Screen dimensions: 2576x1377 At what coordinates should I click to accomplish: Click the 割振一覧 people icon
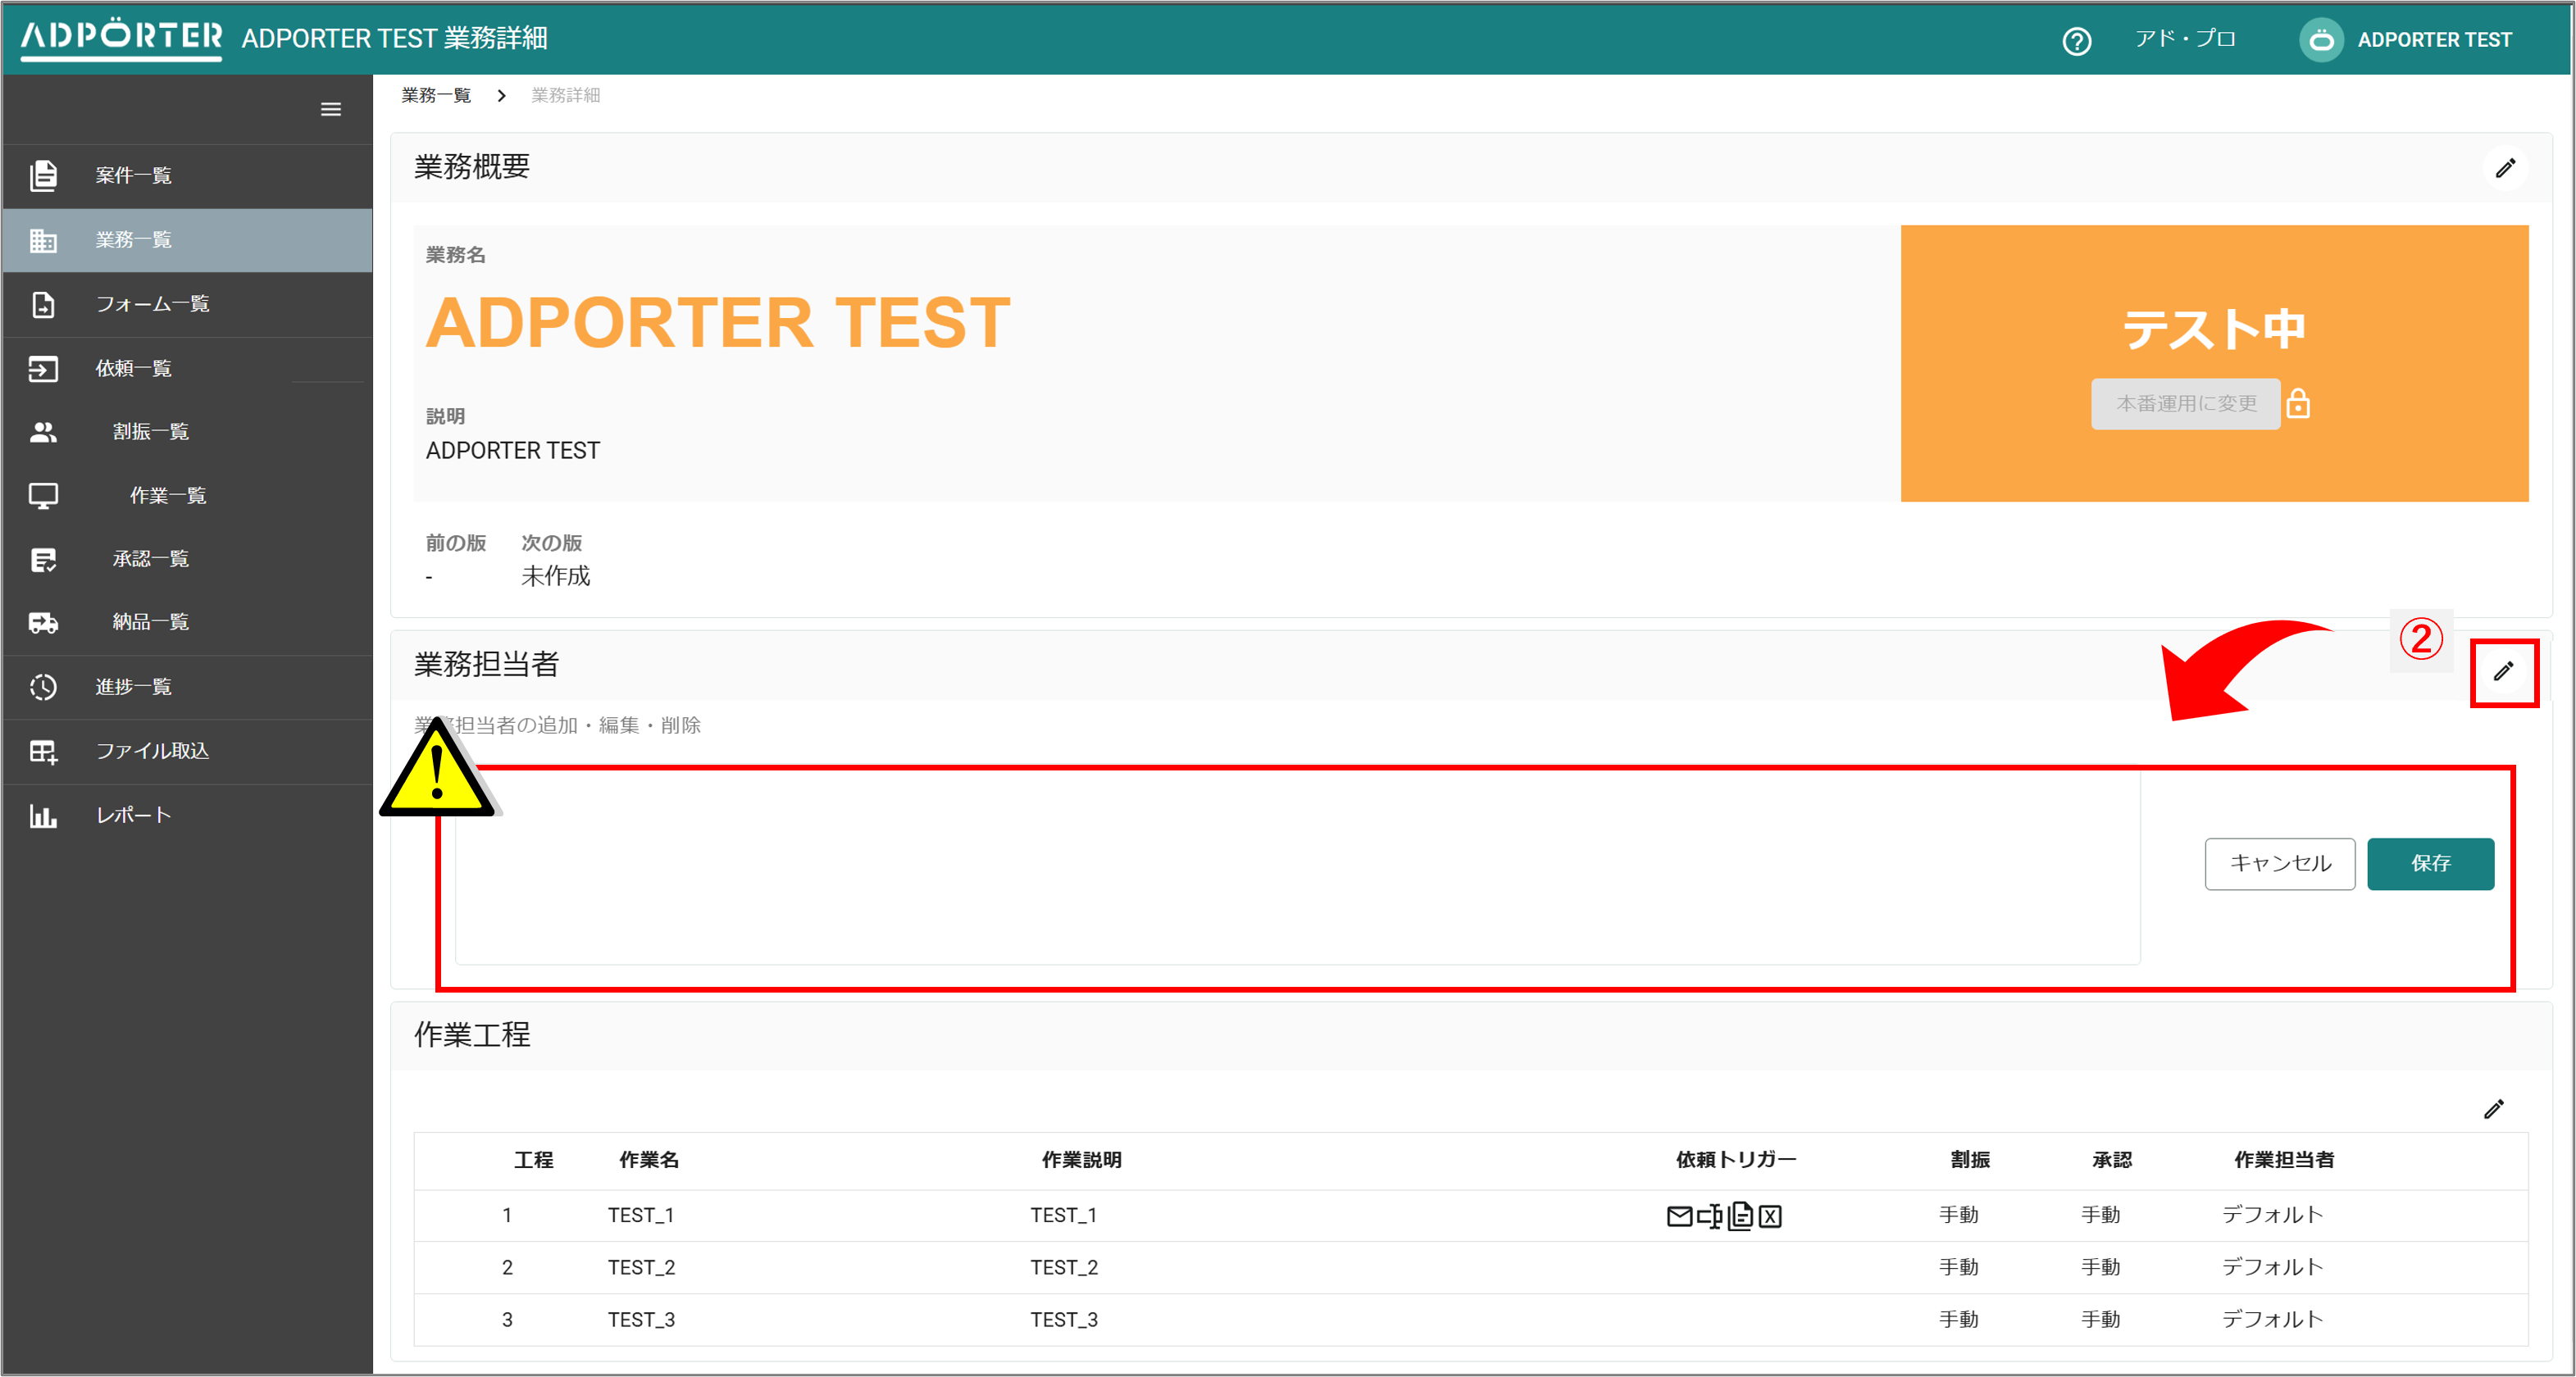tap(43, 432)
